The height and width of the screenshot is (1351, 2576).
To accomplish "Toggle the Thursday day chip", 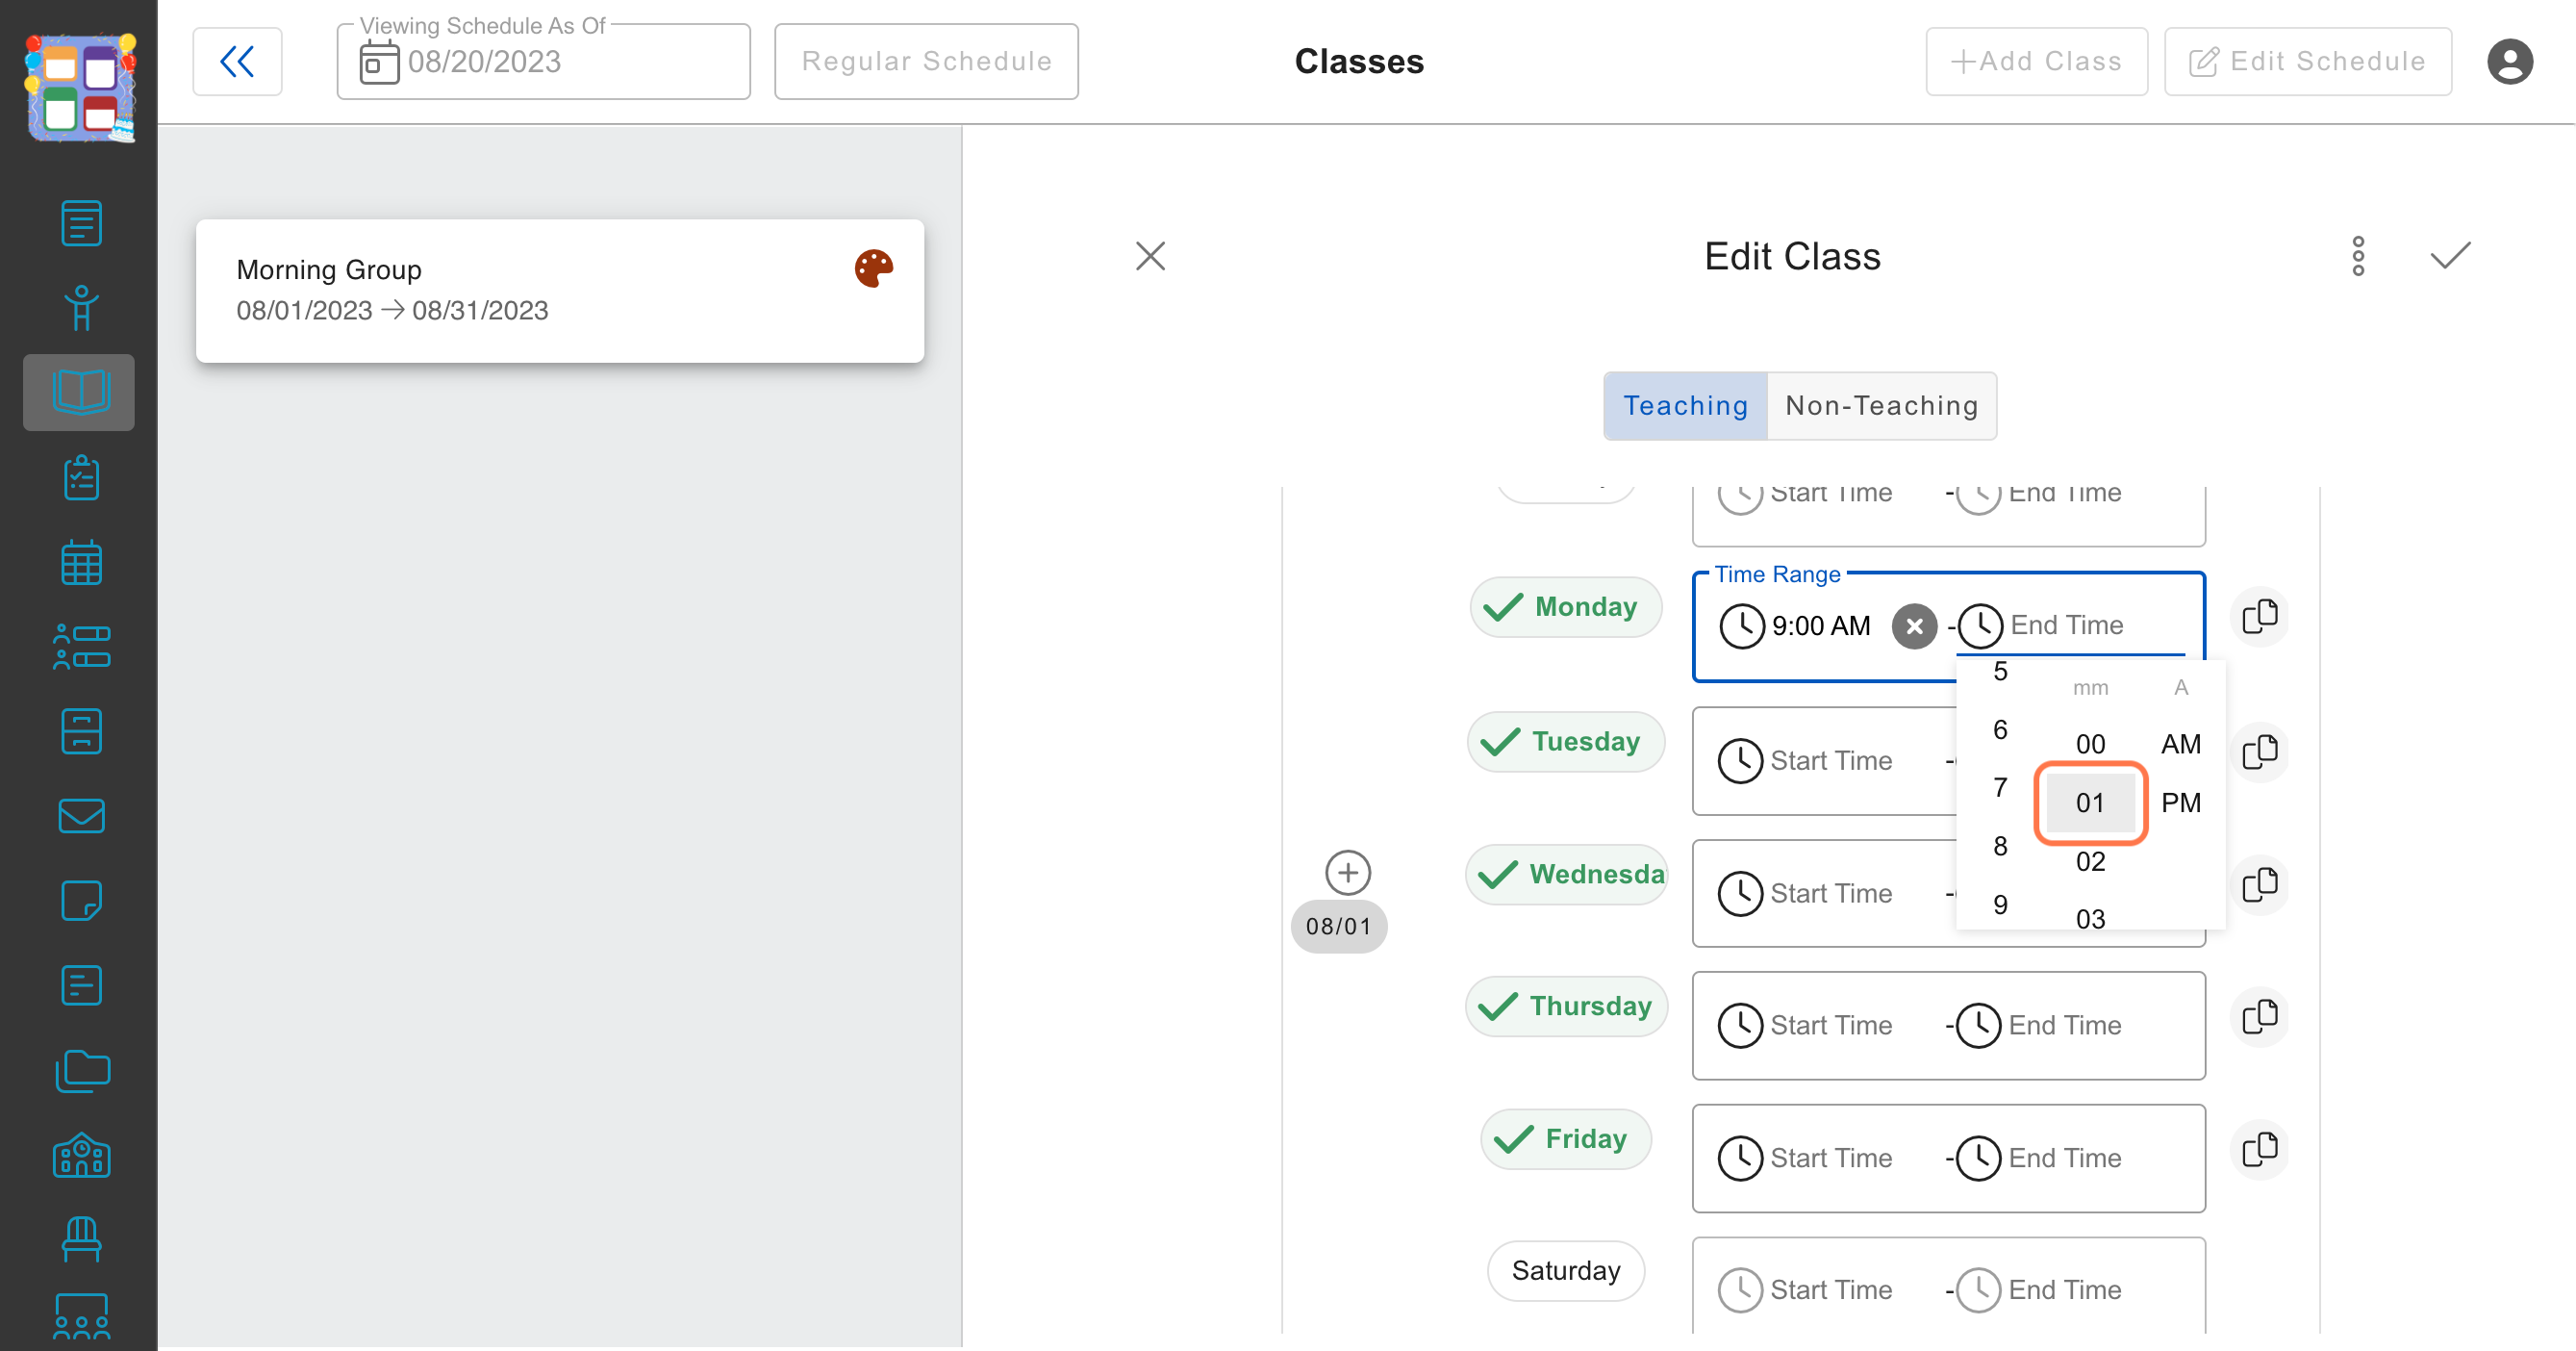I will pyautogui.click(x=1565, y=1006).
